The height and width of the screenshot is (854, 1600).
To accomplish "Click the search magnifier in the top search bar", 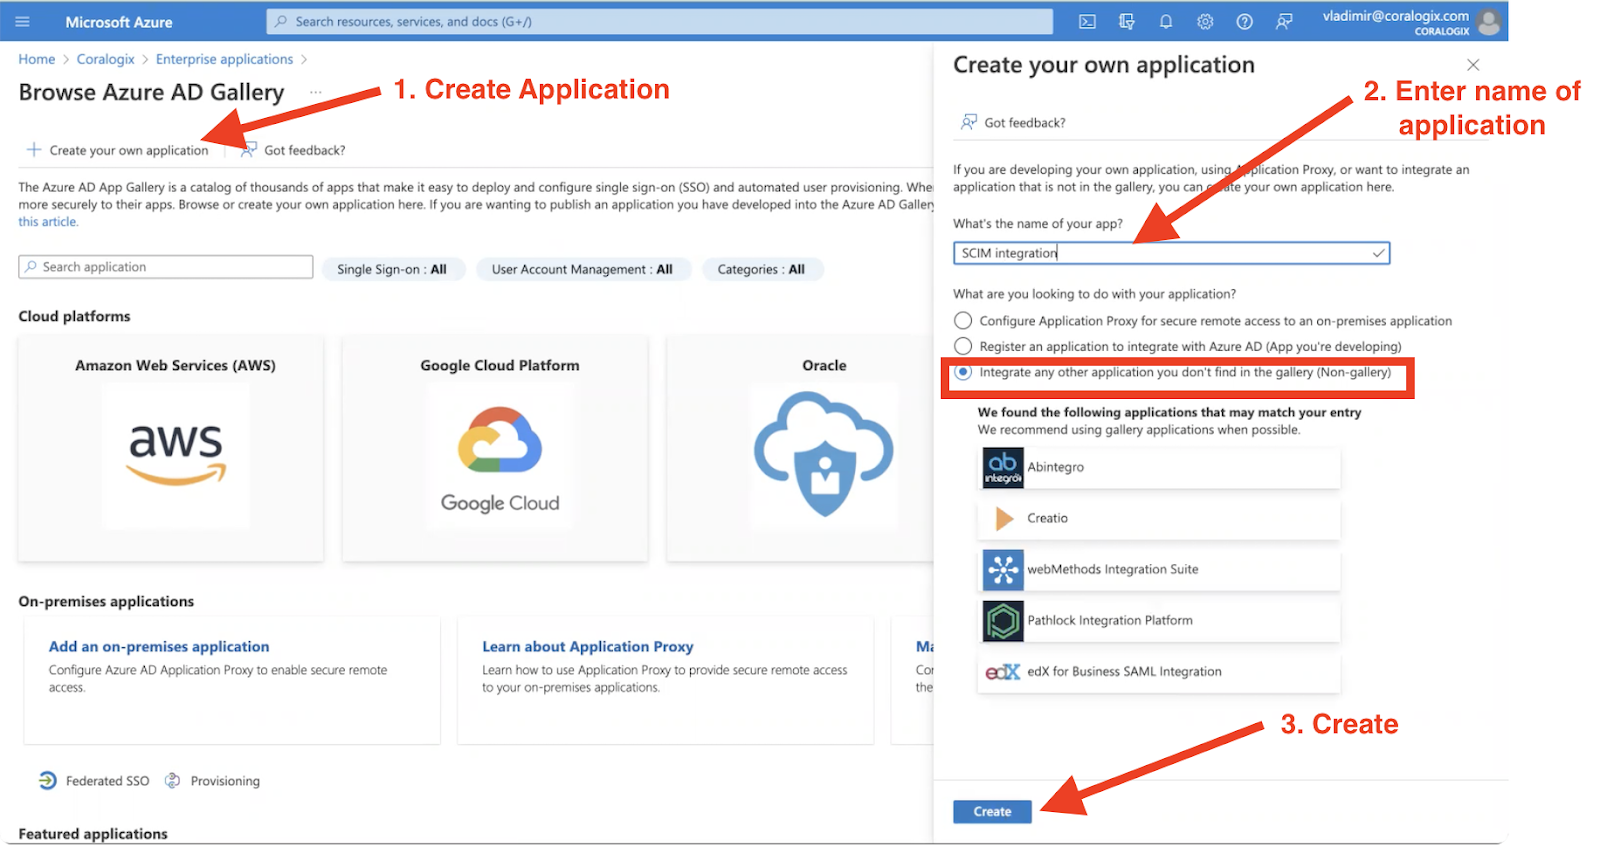I will pyautogui.click(x=281, y=21).
